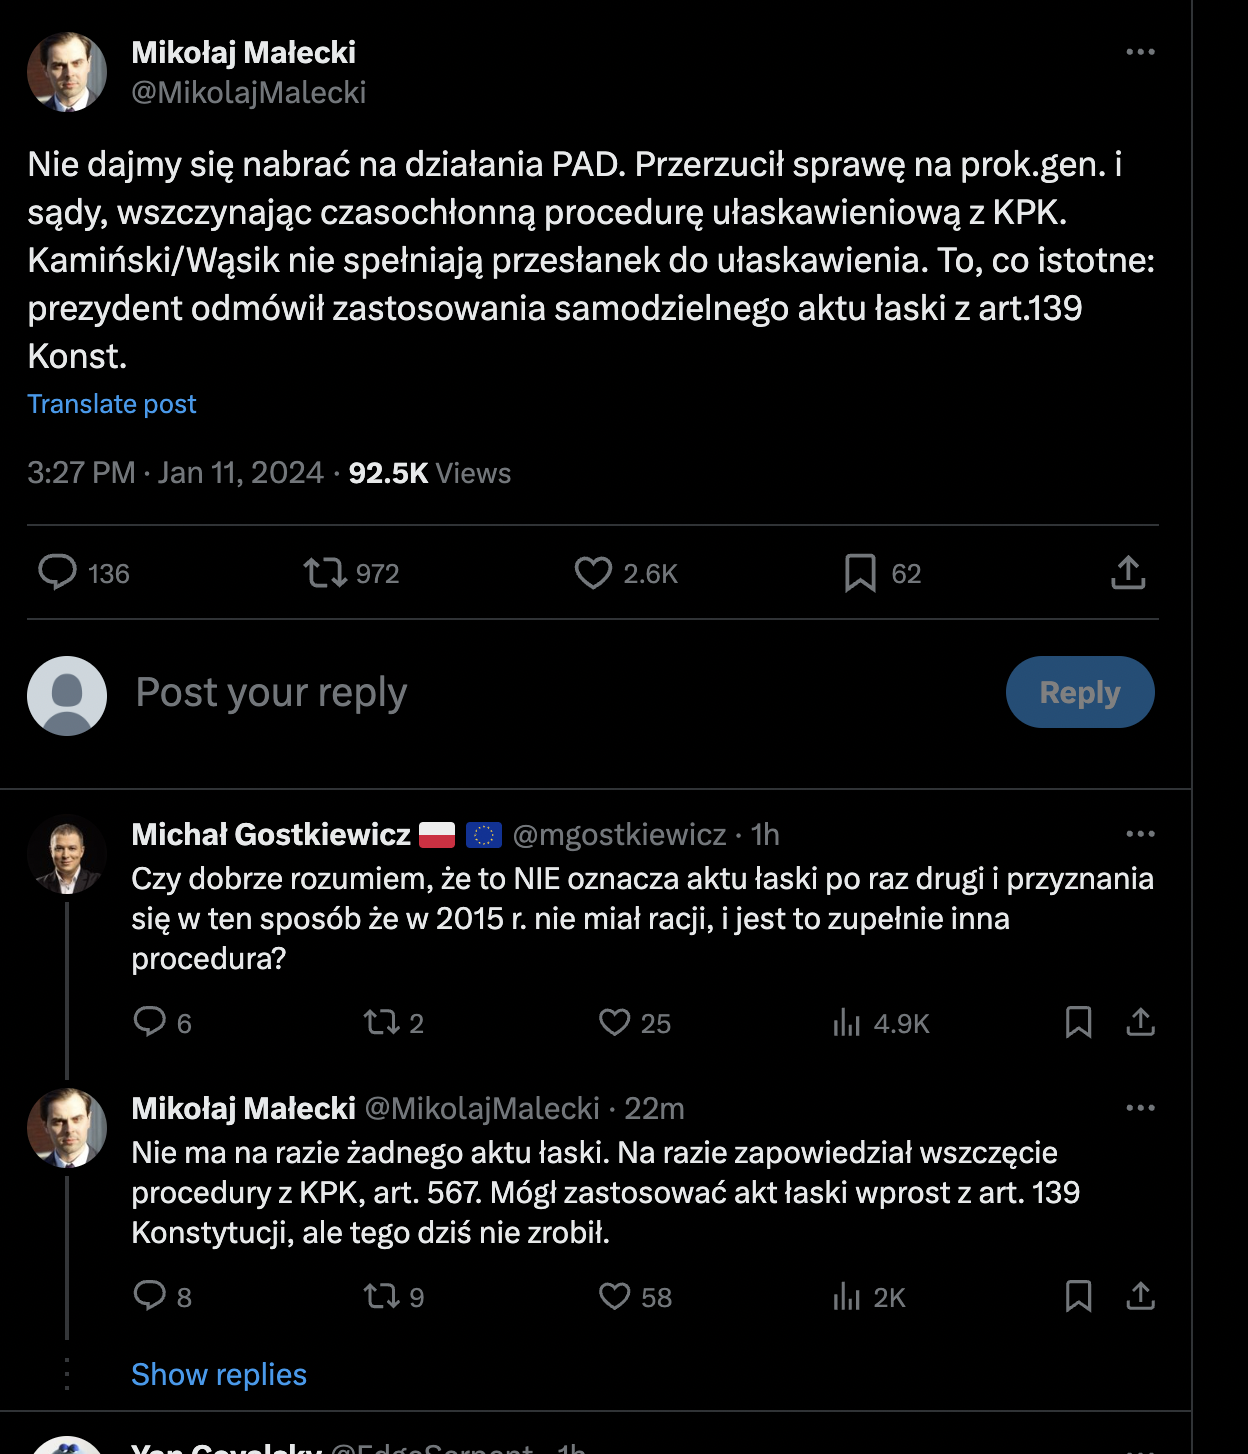The height and width of the screenshot is (1454, 1248).
Task: Like Małecki's reply with 58 likes
Action: [x=614, y=1296]
